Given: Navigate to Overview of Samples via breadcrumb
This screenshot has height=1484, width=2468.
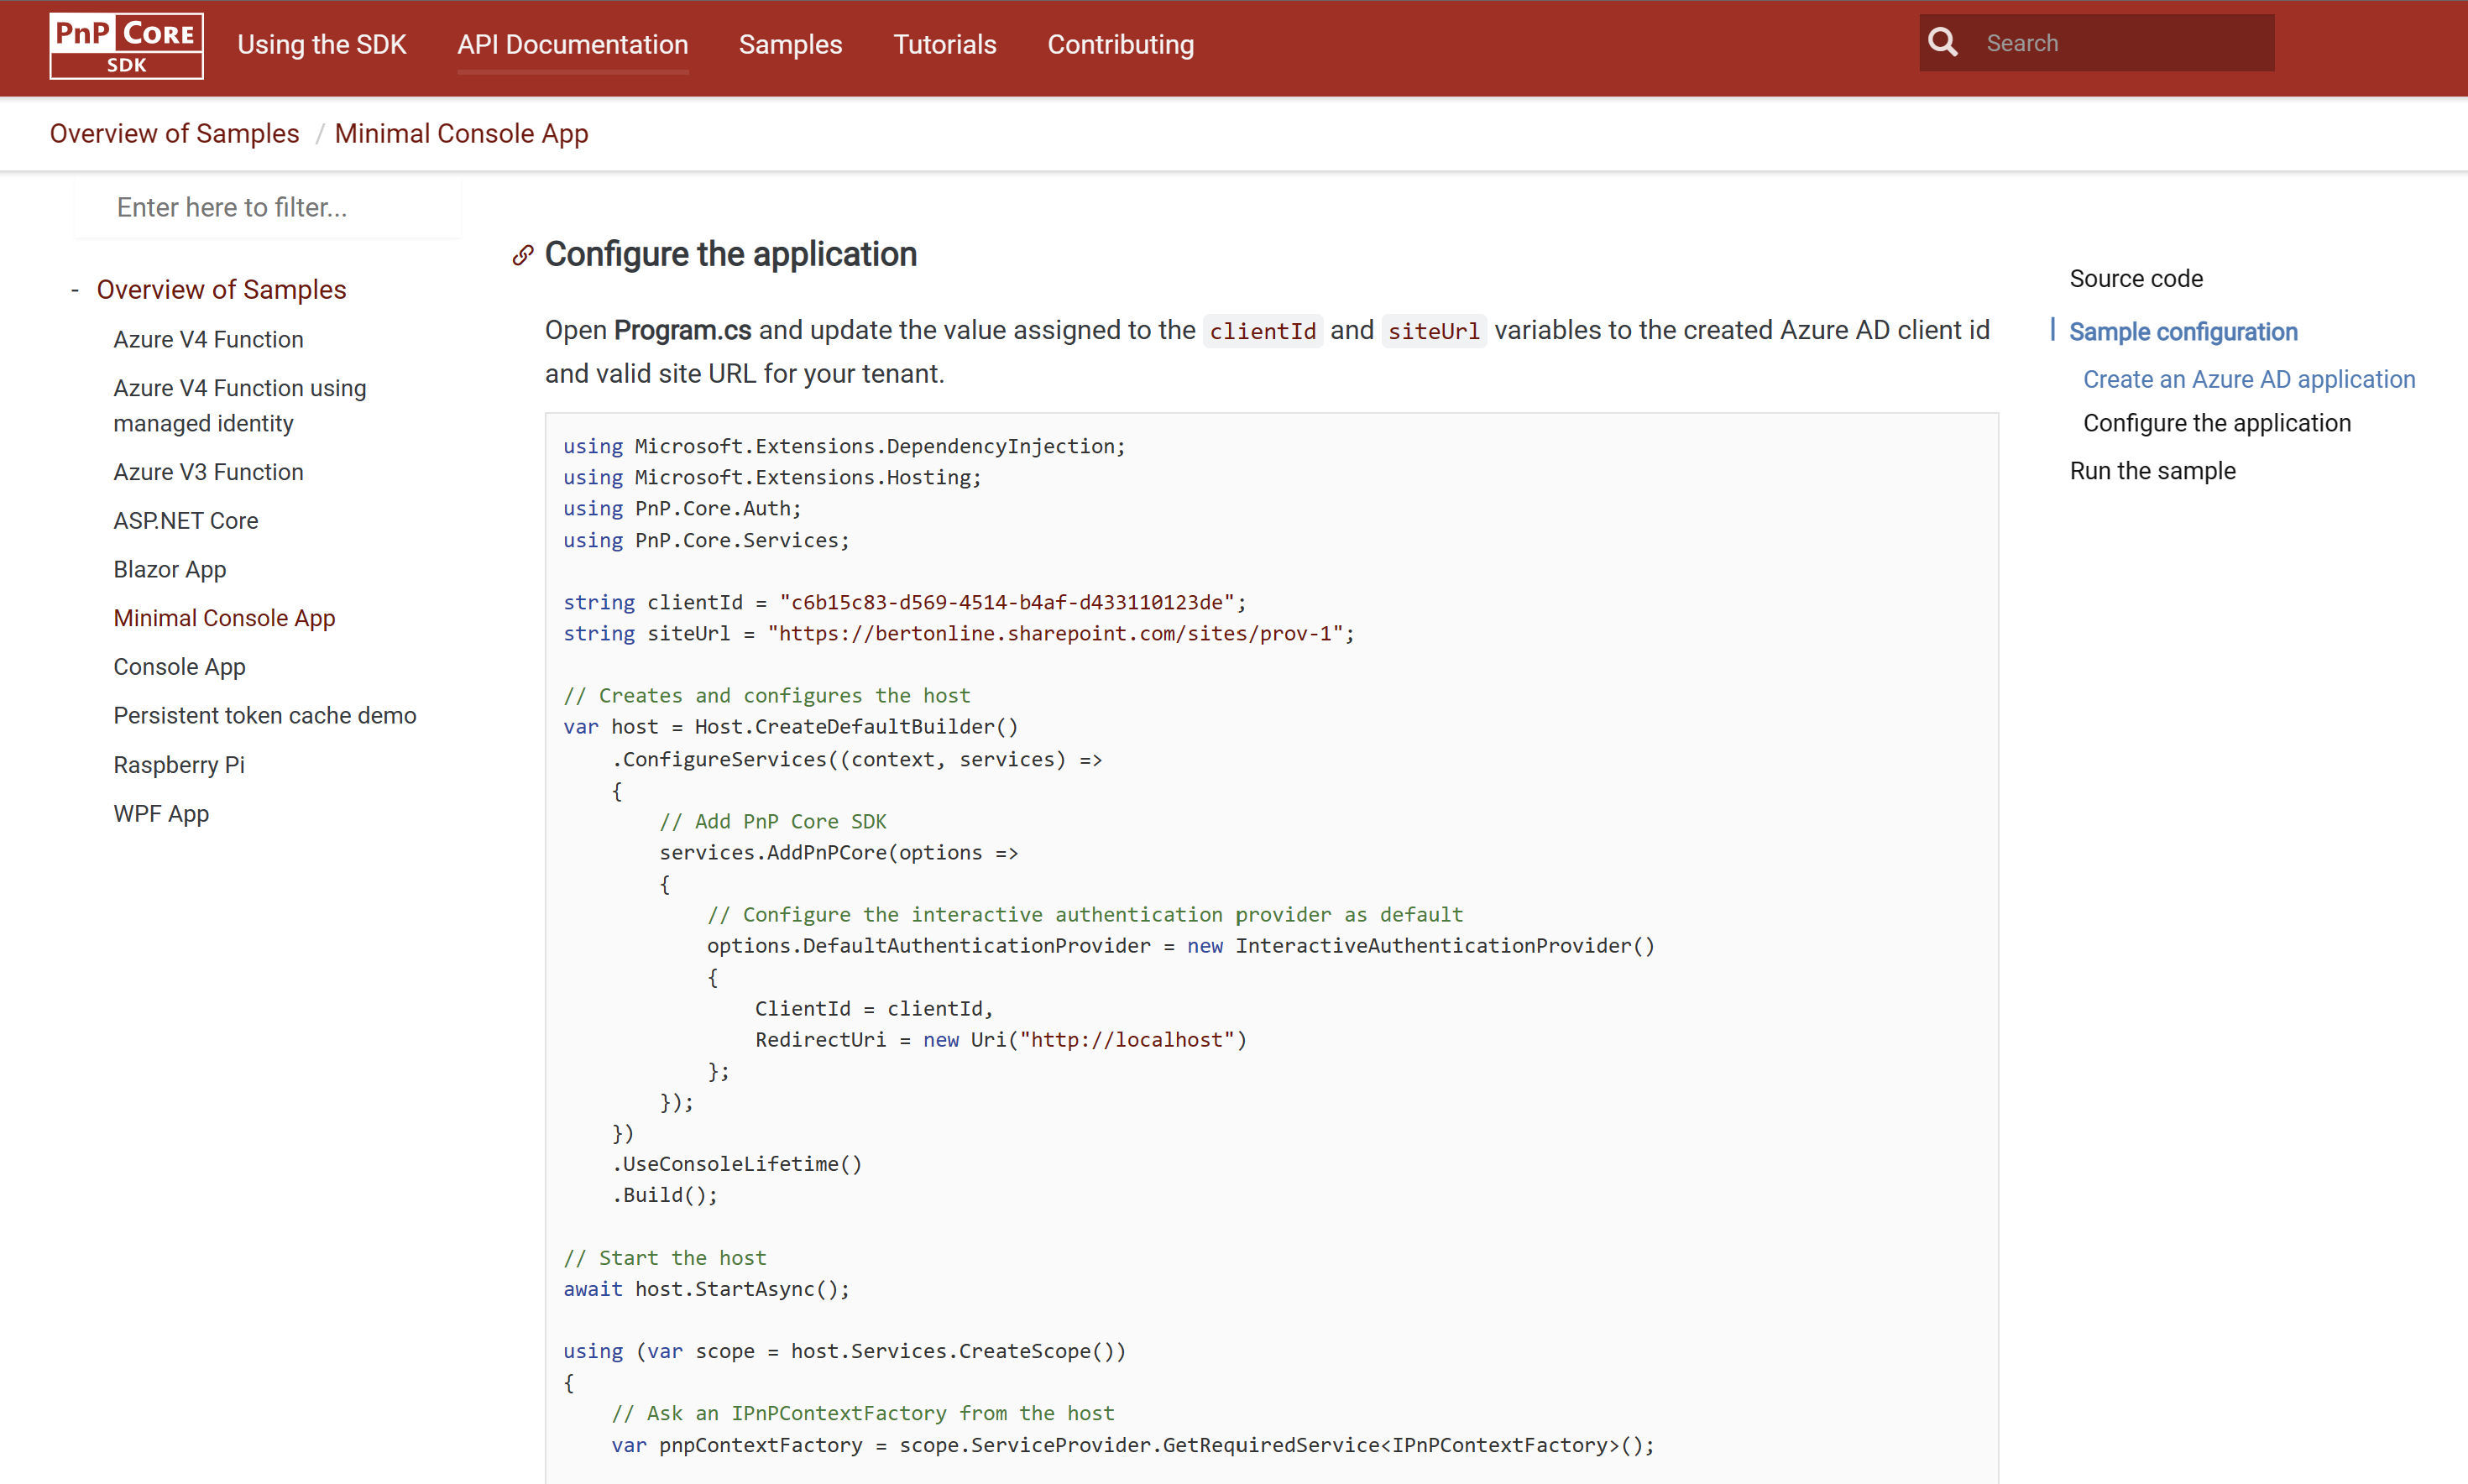Looking at the screenshot, I should [174, 133].
